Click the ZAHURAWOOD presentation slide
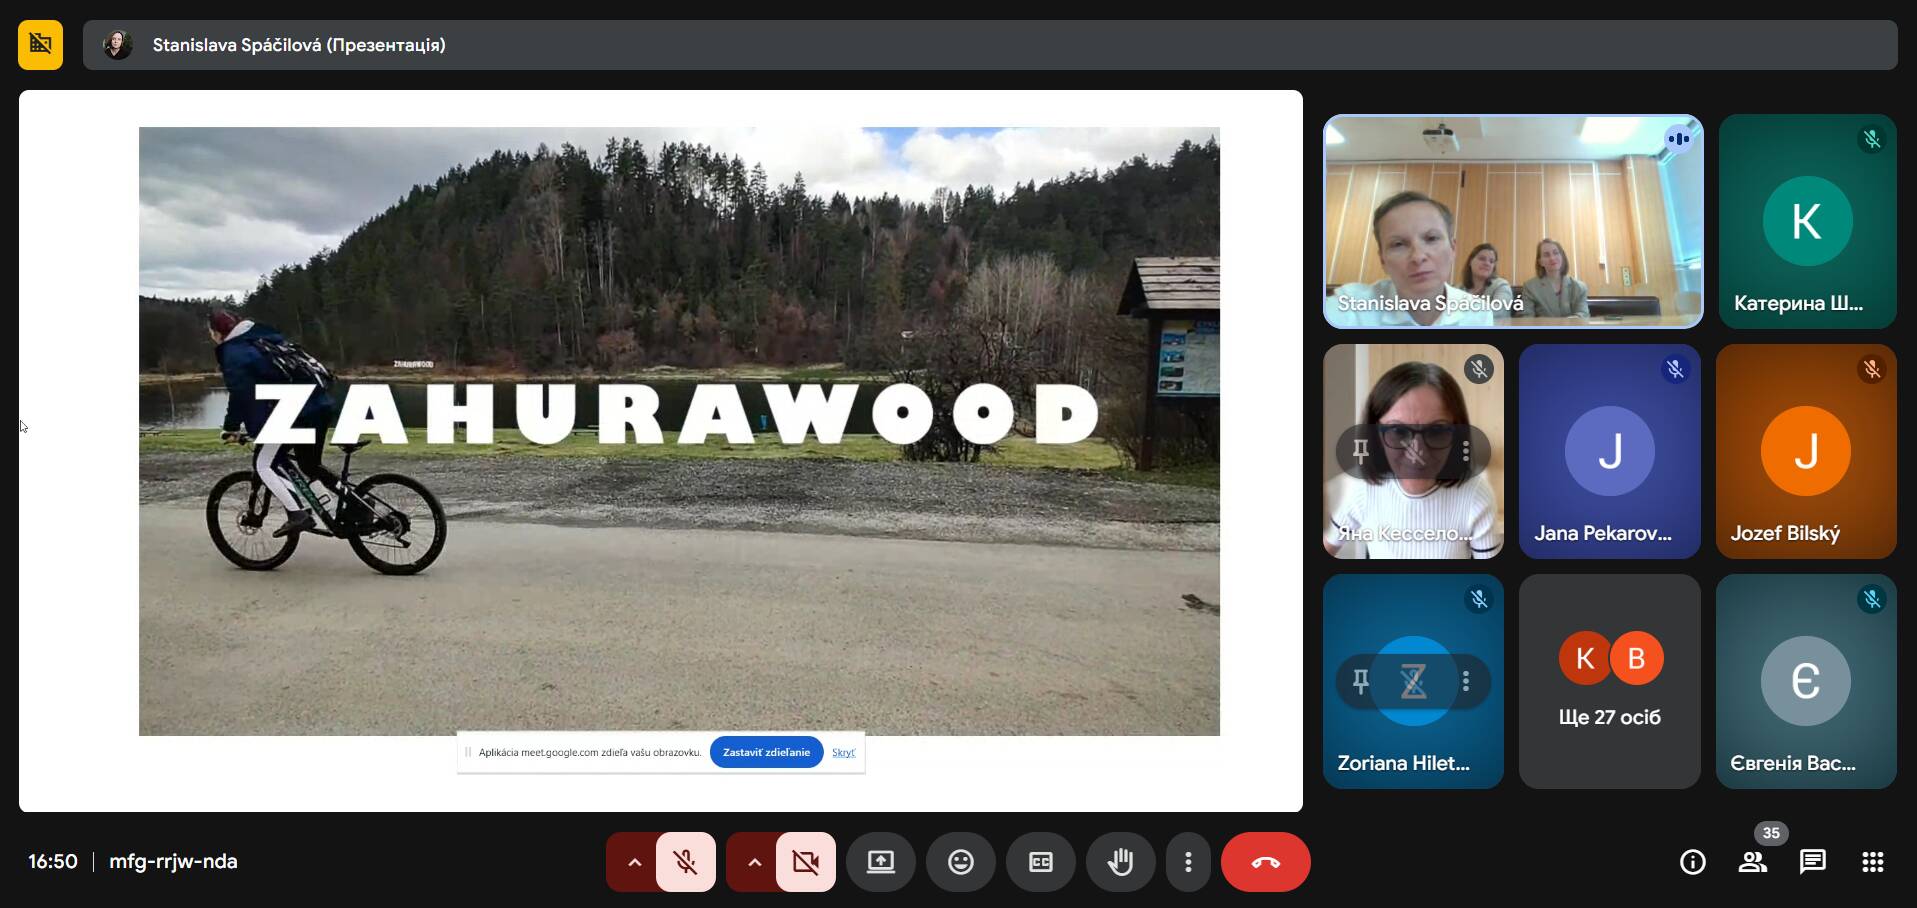Image resolution: width=1917 pixels, height=908 pixels. (679, 431)
